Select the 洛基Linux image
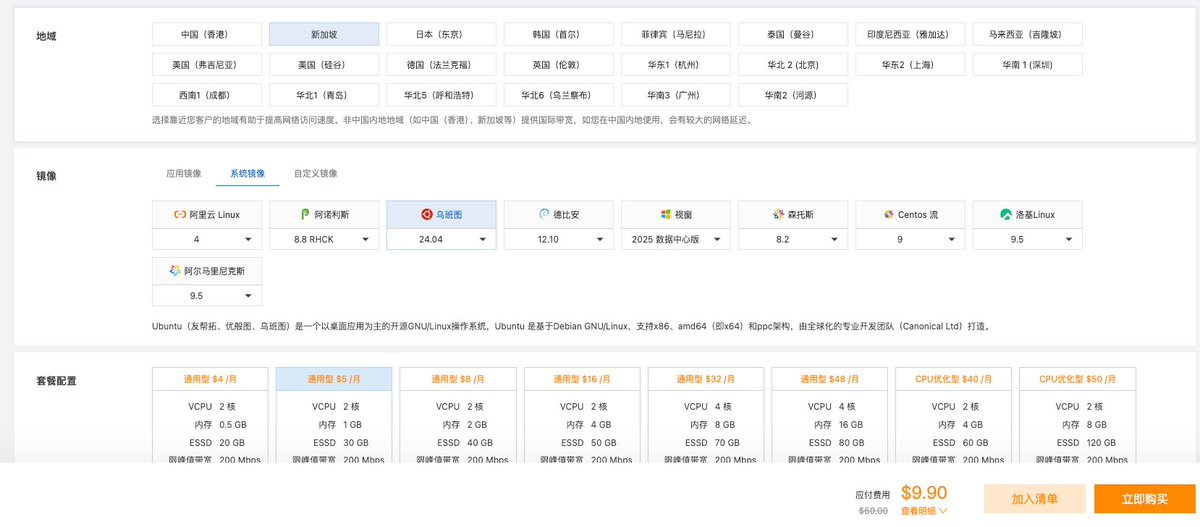Screen dimensions: 1200x527 pos(1027,214)
